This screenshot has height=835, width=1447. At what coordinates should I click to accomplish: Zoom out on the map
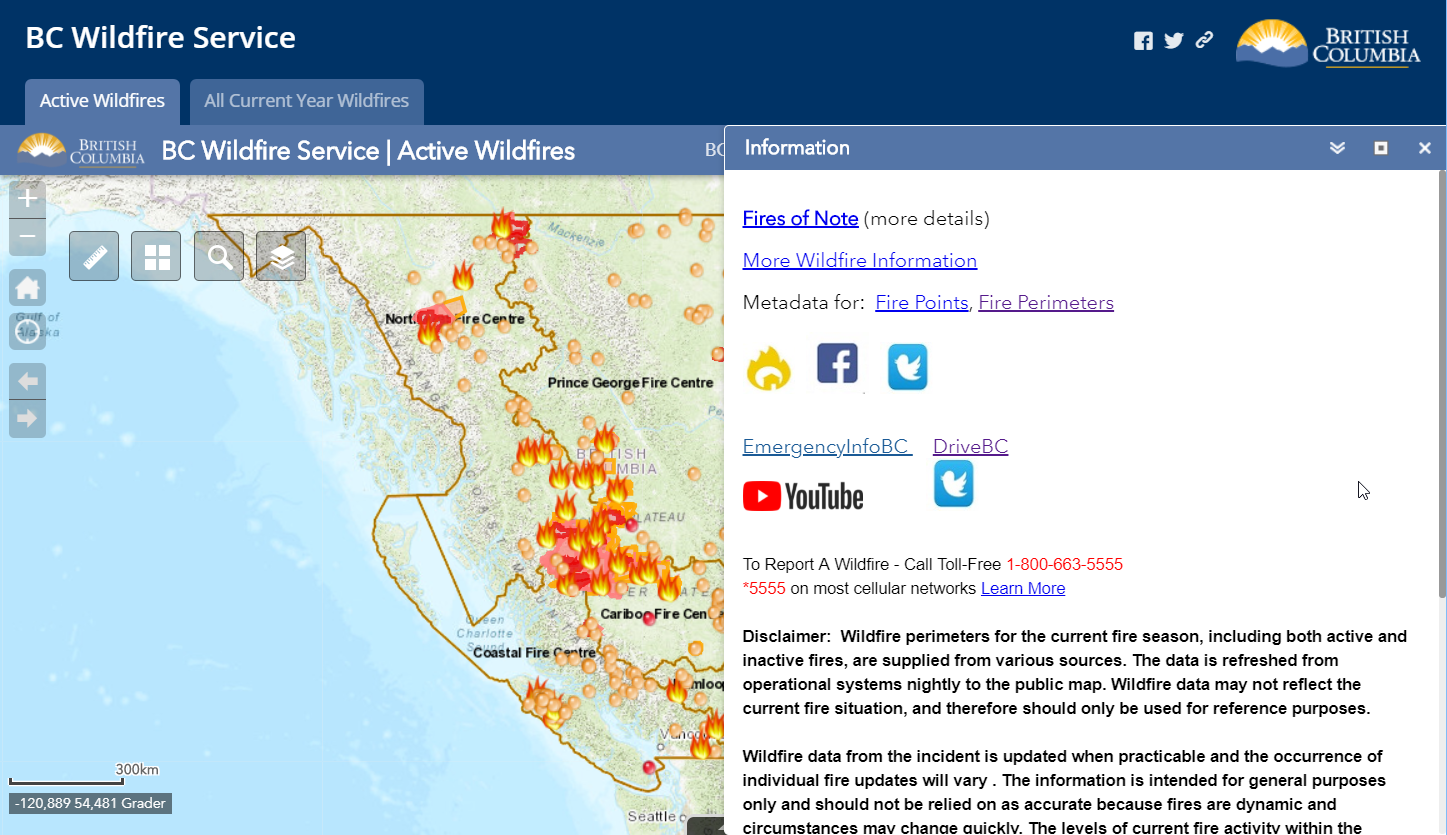coord(27,238)
